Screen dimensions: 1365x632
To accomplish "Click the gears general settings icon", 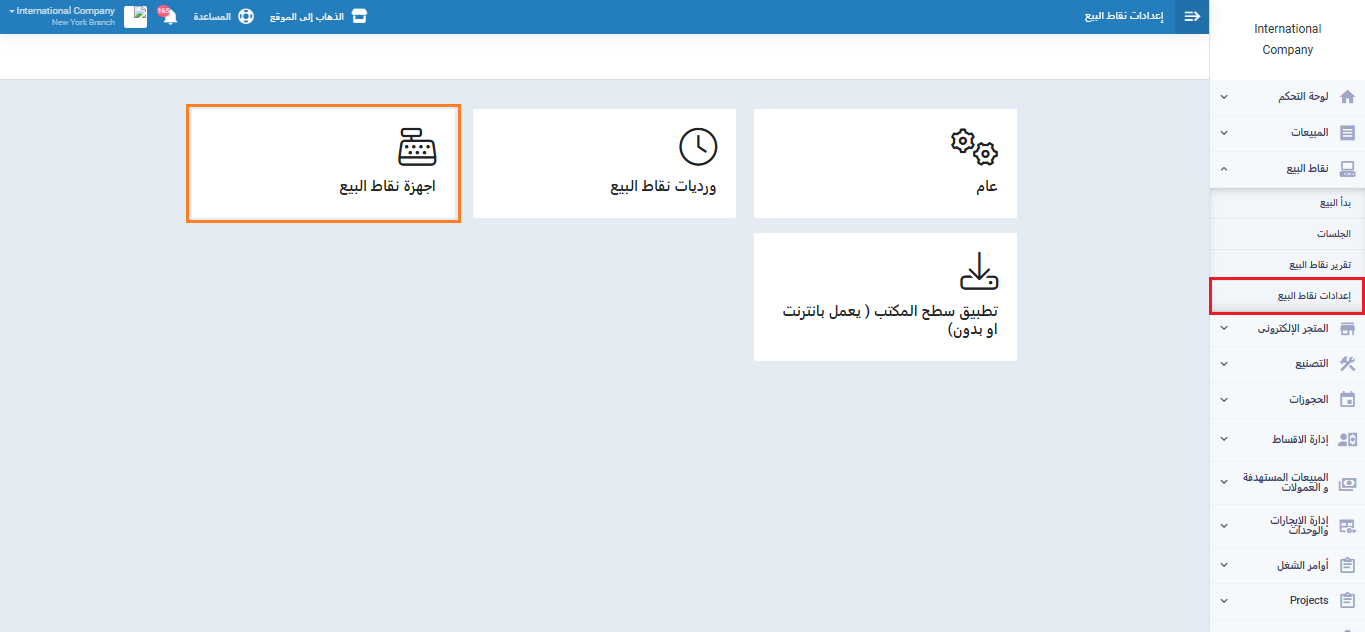I will pos(974,146).
